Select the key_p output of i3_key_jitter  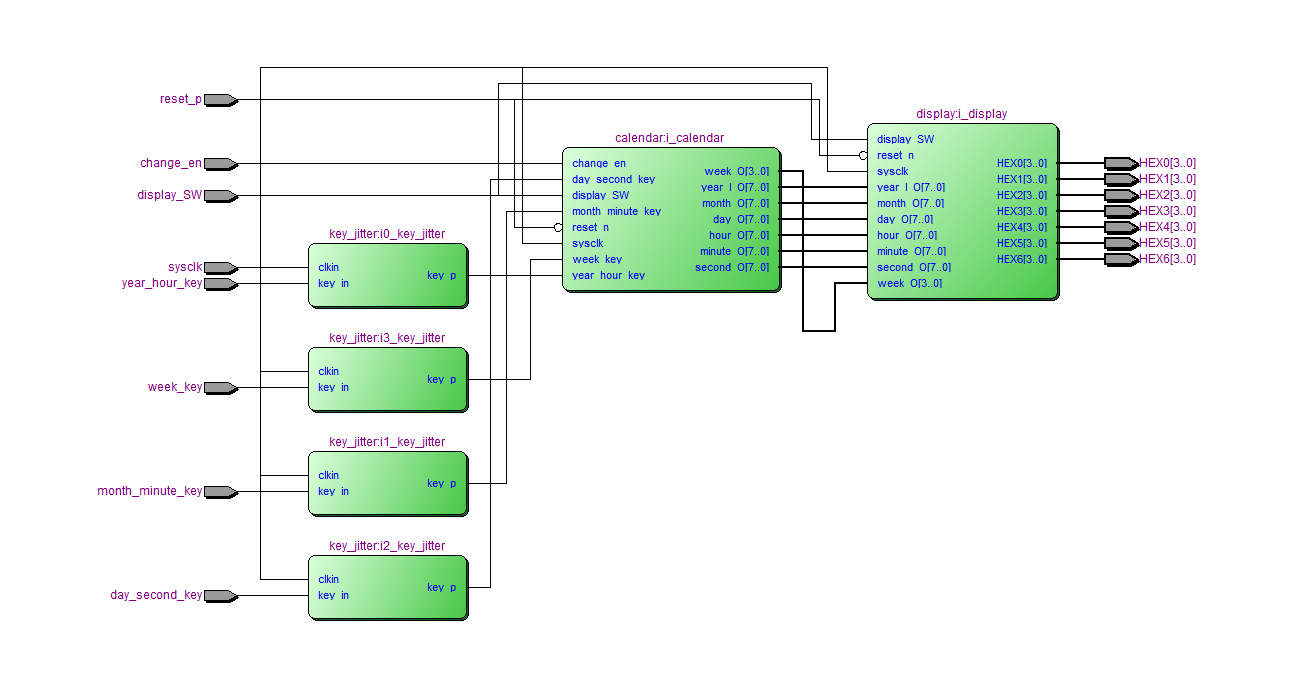click(x=441, y=379)
